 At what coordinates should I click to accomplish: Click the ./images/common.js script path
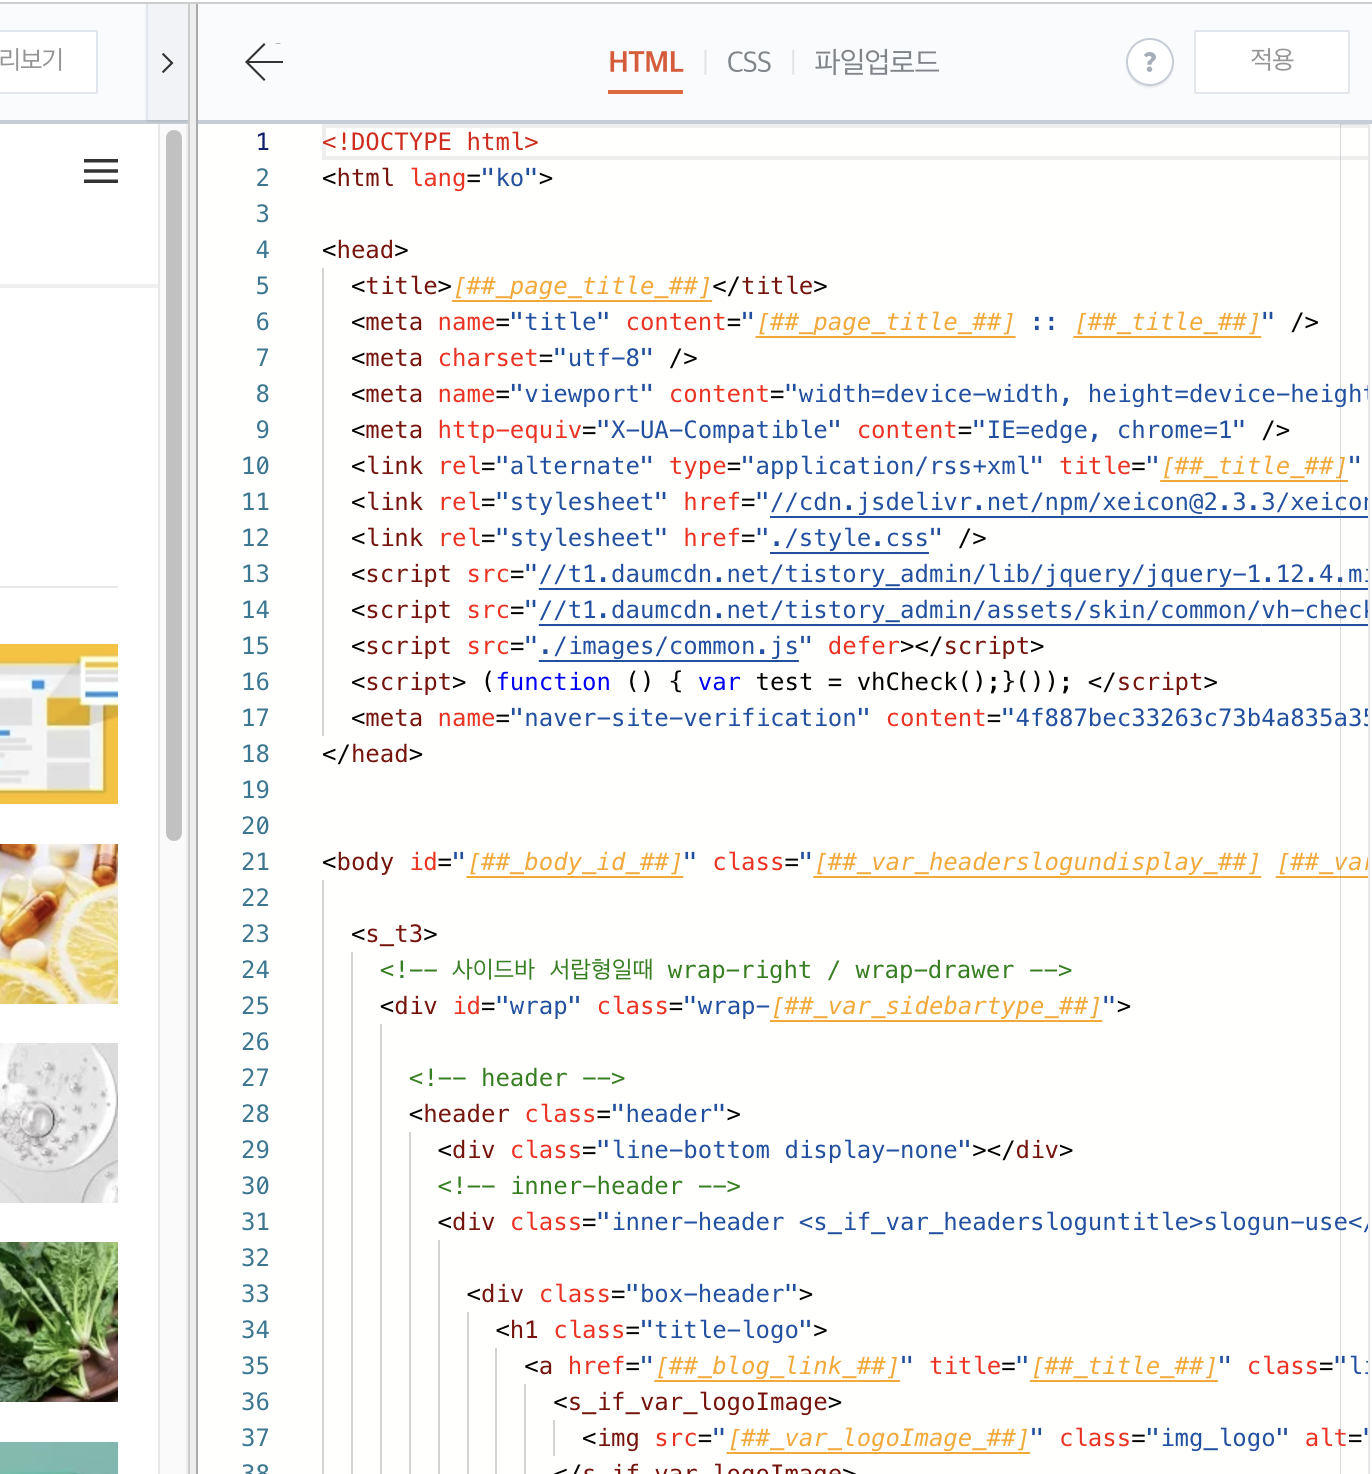pos(669,646)
